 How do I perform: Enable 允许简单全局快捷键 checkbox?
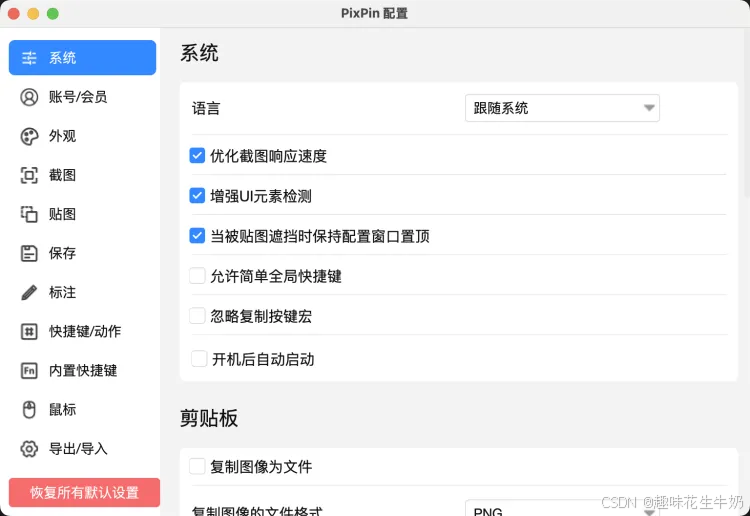tap(197, 276)
